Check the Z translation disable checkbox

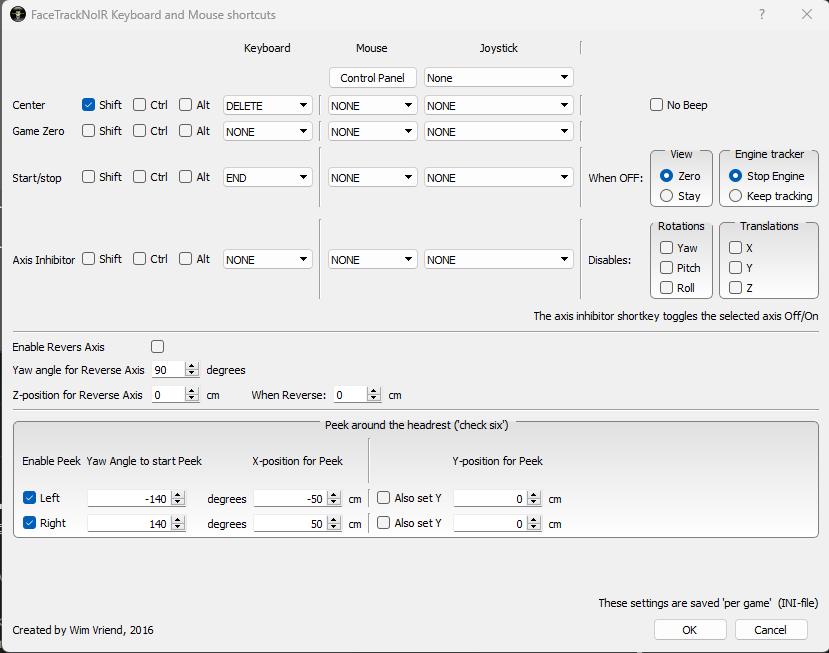point(735,288)
